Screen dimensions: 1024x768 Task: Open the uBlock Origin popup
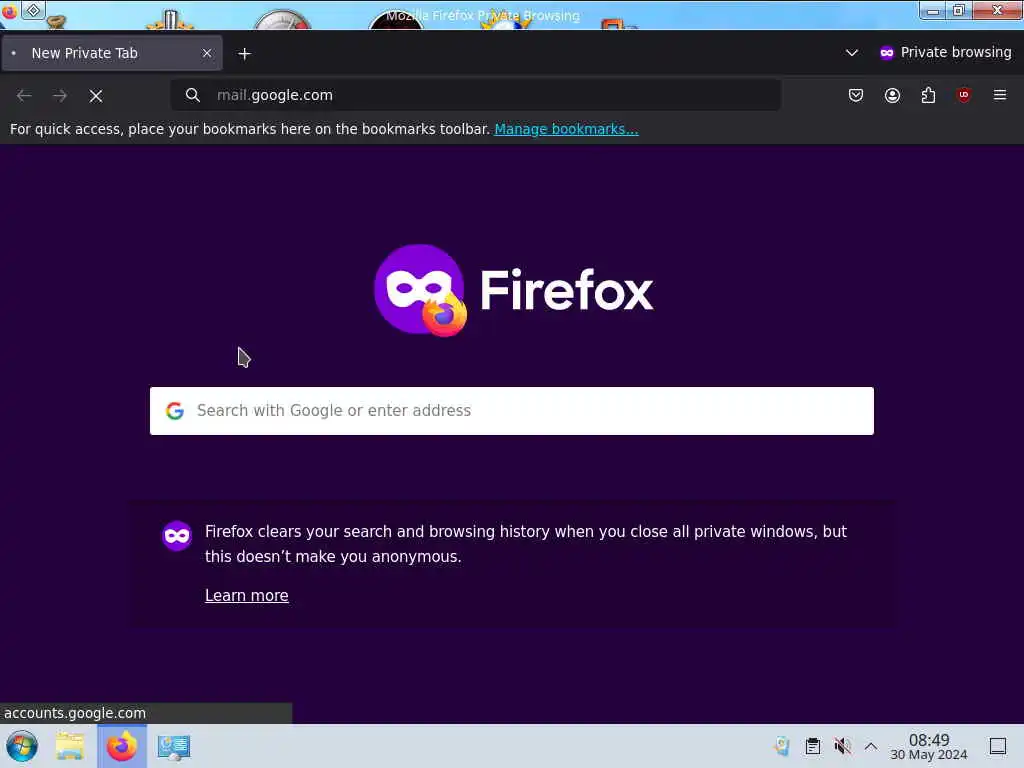(964, 95)
